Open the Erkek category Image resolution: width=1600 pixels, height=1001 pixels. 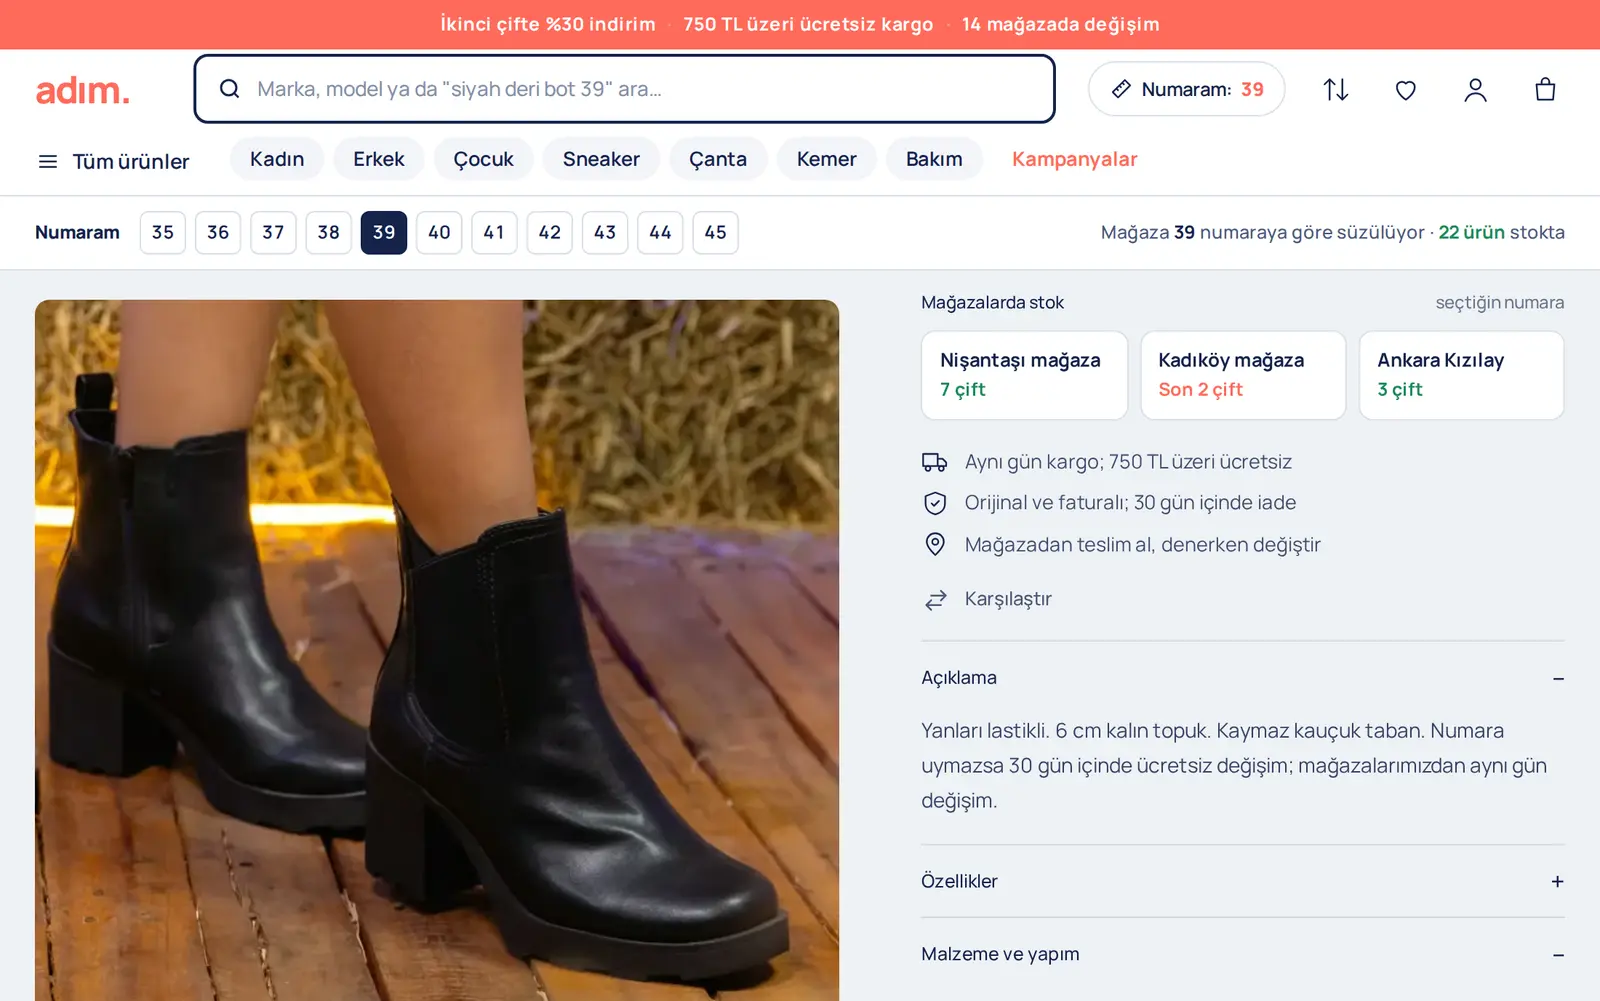click(379, 159)
